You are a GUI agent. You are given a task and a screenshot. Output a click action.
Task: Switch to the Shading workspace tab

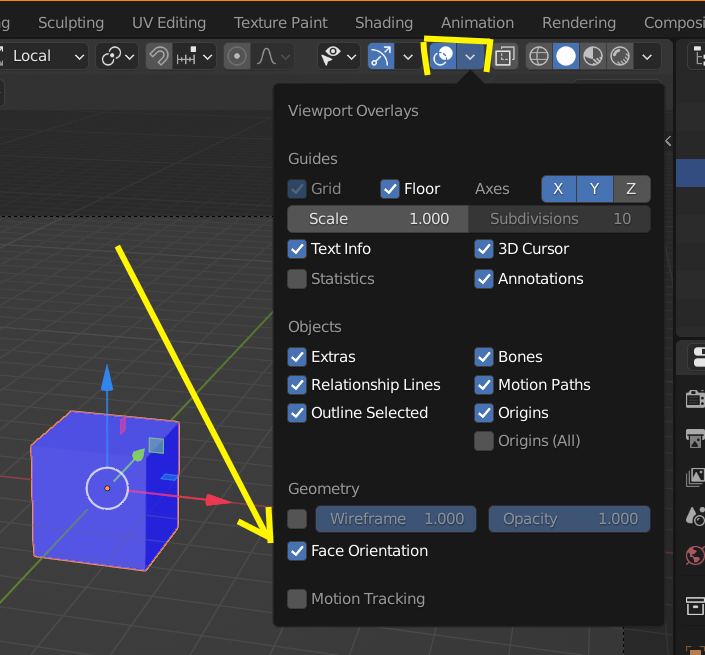[x=384, y=23]
